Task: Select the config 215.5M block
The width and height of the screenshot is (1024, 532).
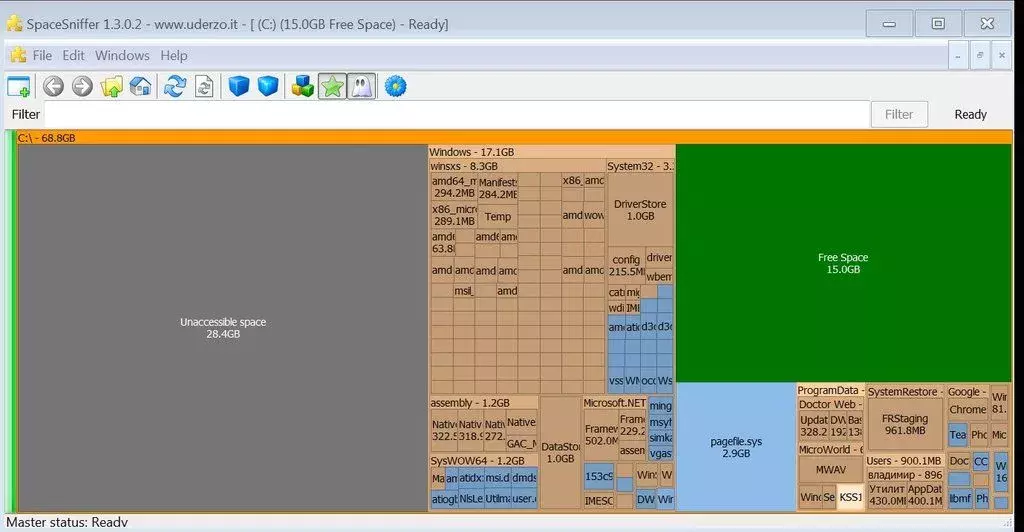Action: [x=626, y=266]
